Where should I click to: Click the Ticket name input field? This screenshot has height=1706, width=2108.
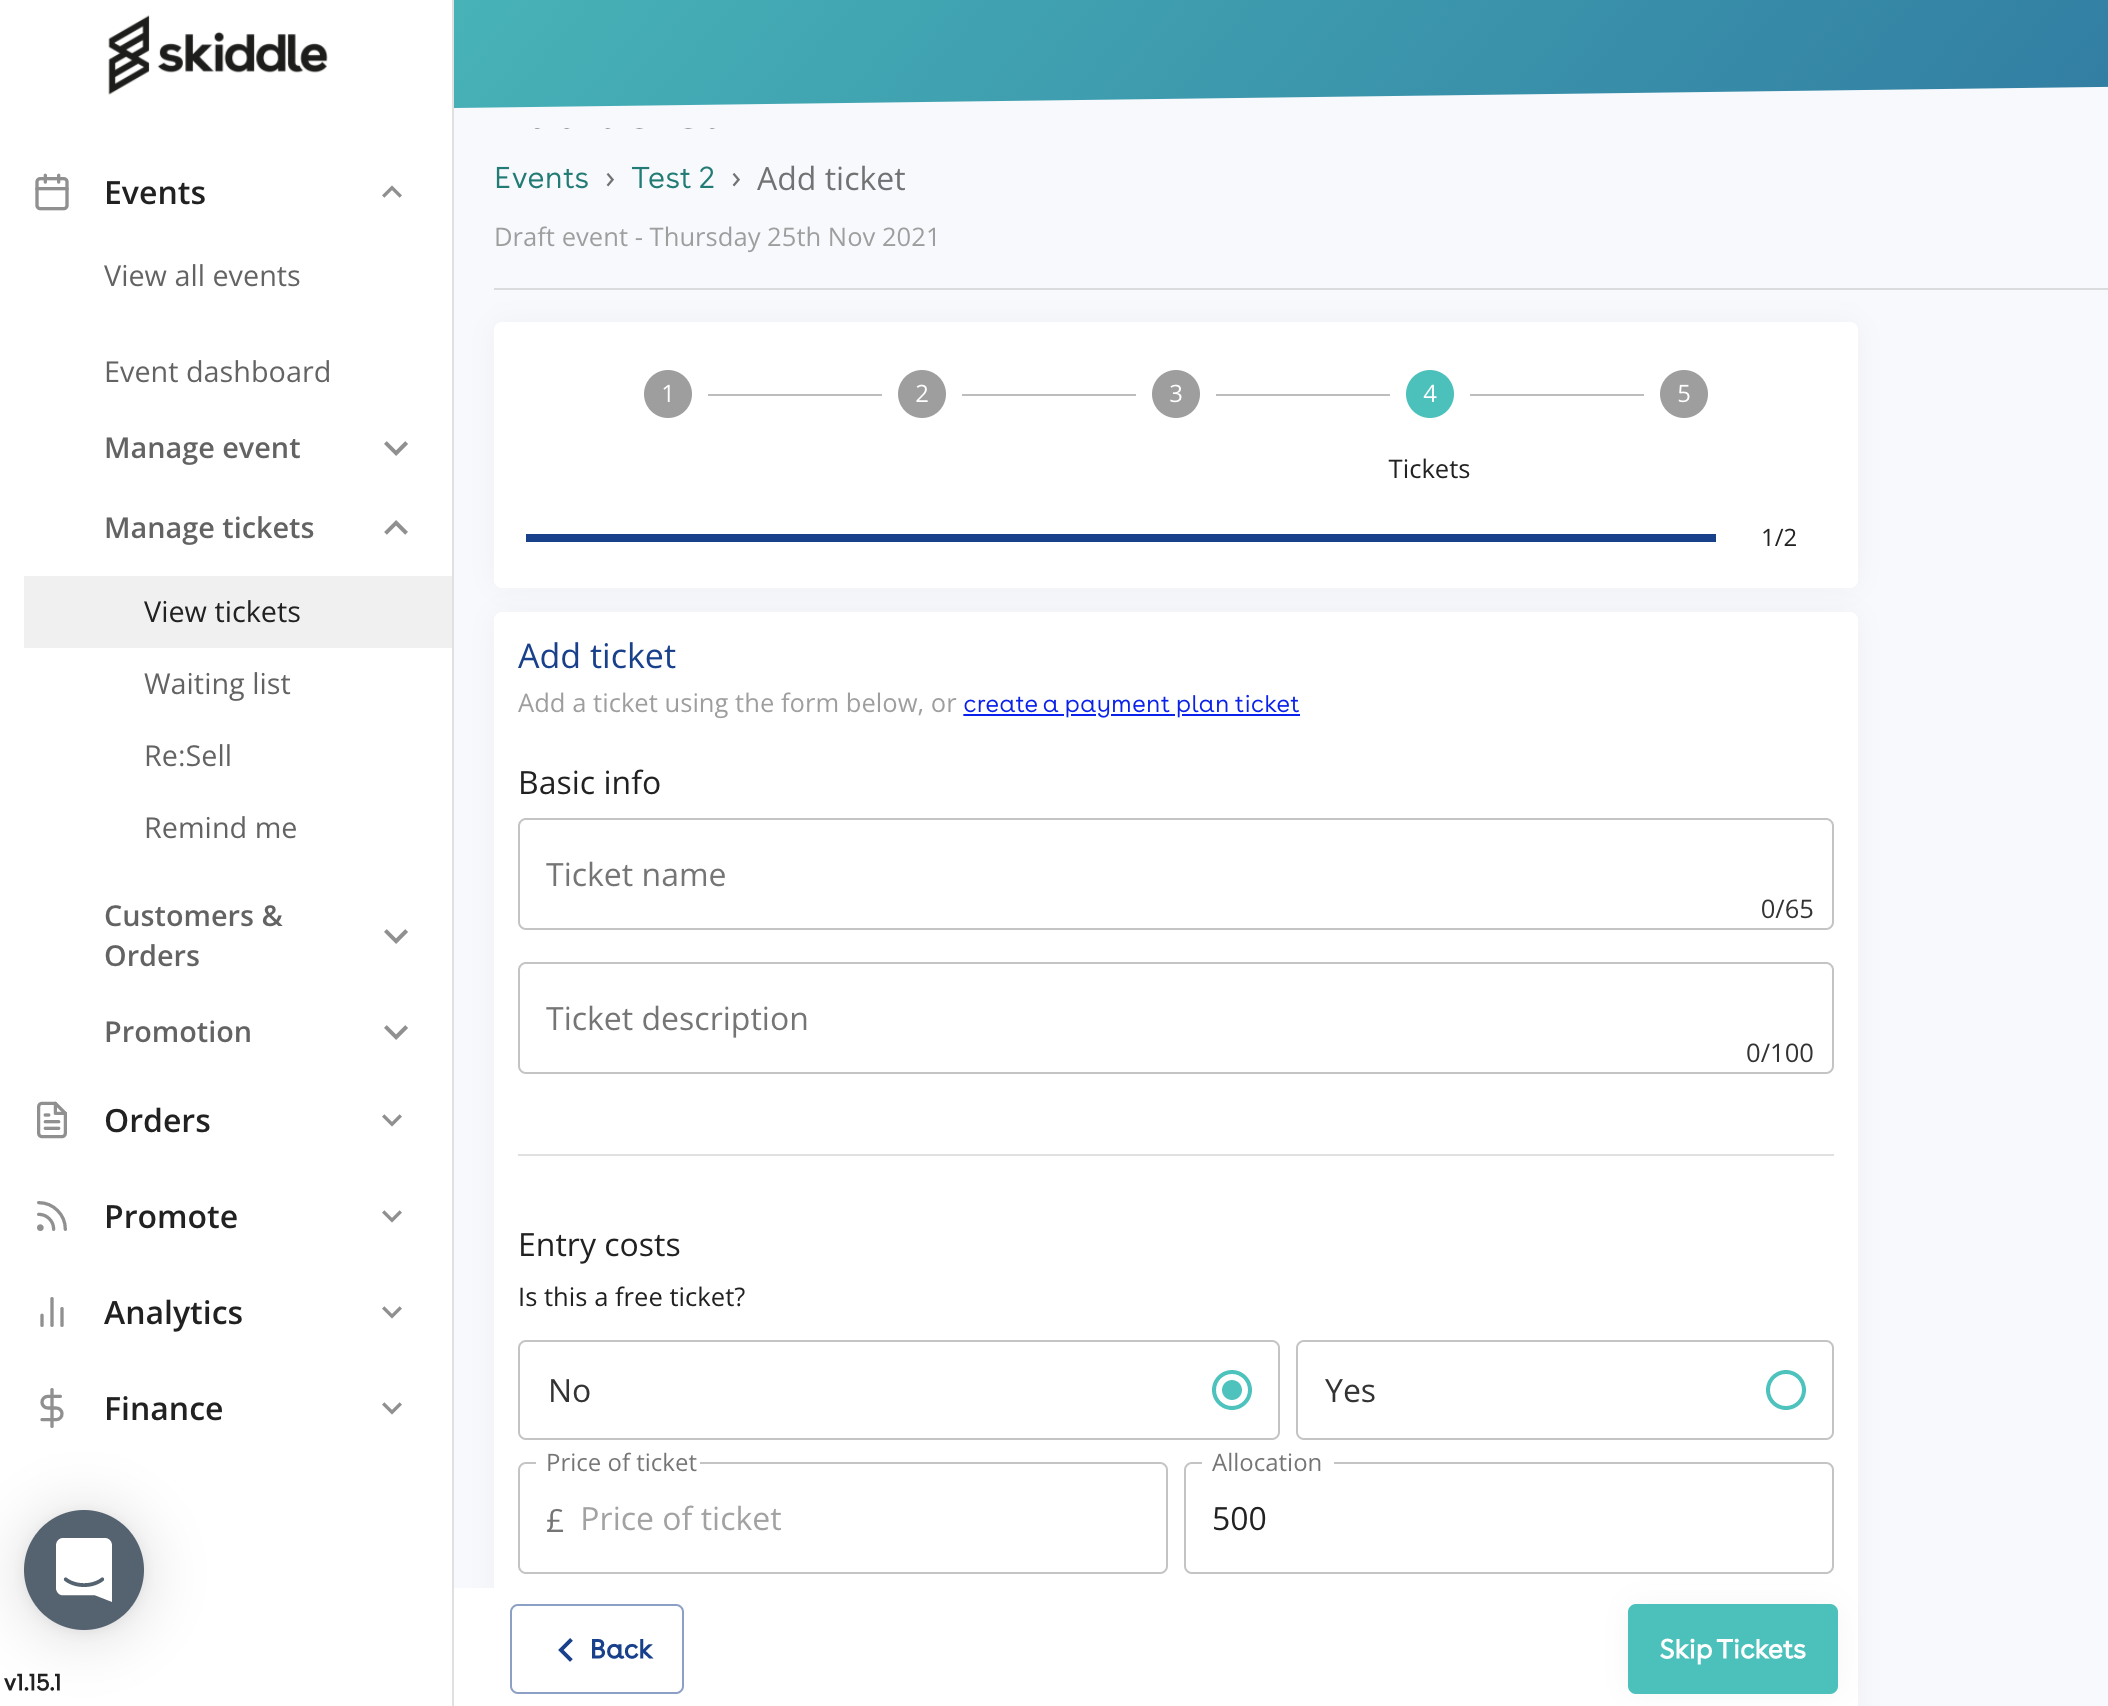[x=1175, y=875]
